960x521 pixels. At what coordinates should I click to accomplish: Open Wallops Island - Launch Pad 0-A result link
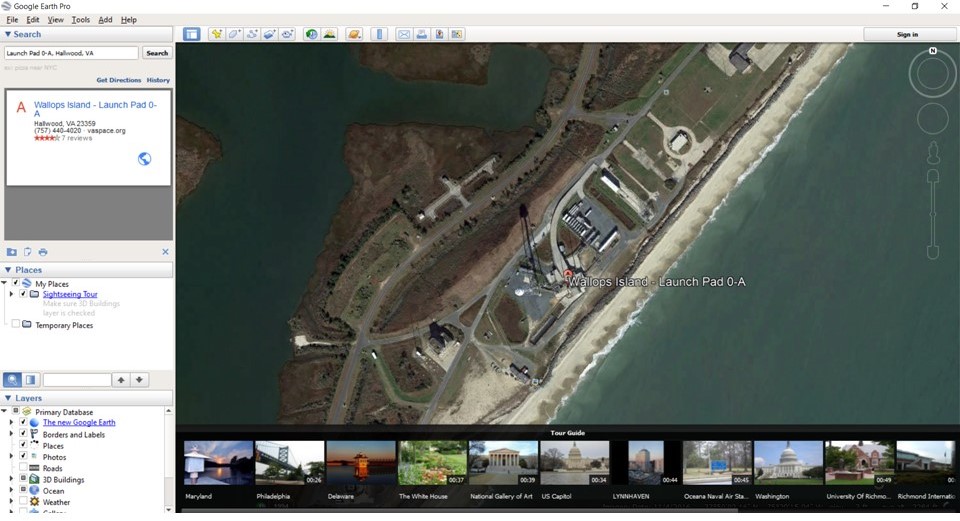click(95, 109)
